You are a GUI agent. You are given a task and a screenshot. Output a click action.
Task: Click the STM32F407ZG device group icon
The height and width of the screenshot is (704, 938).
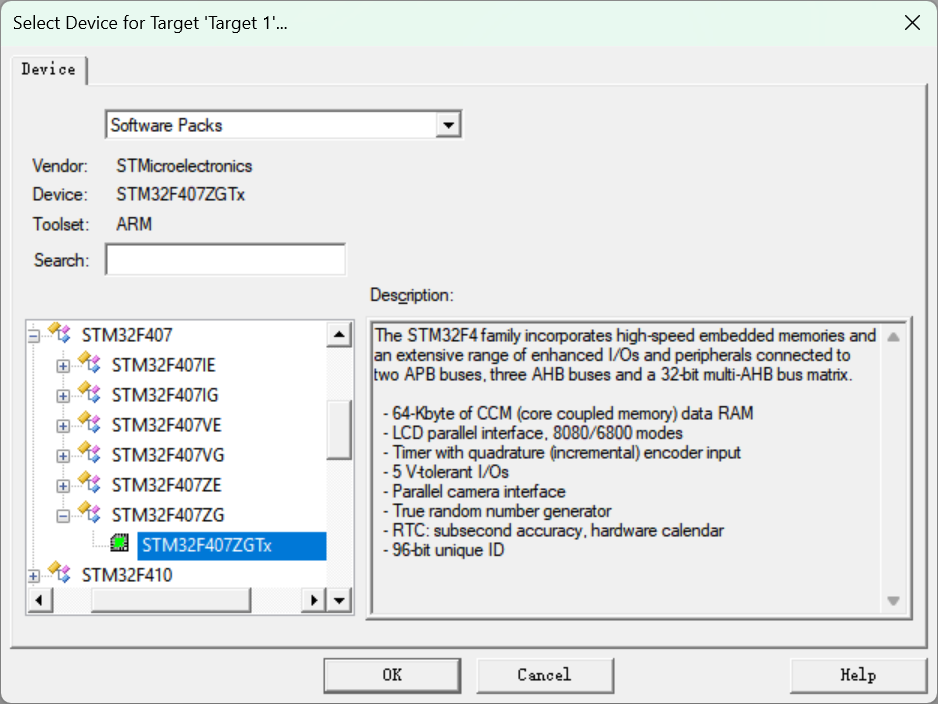[x=90, y=512]
